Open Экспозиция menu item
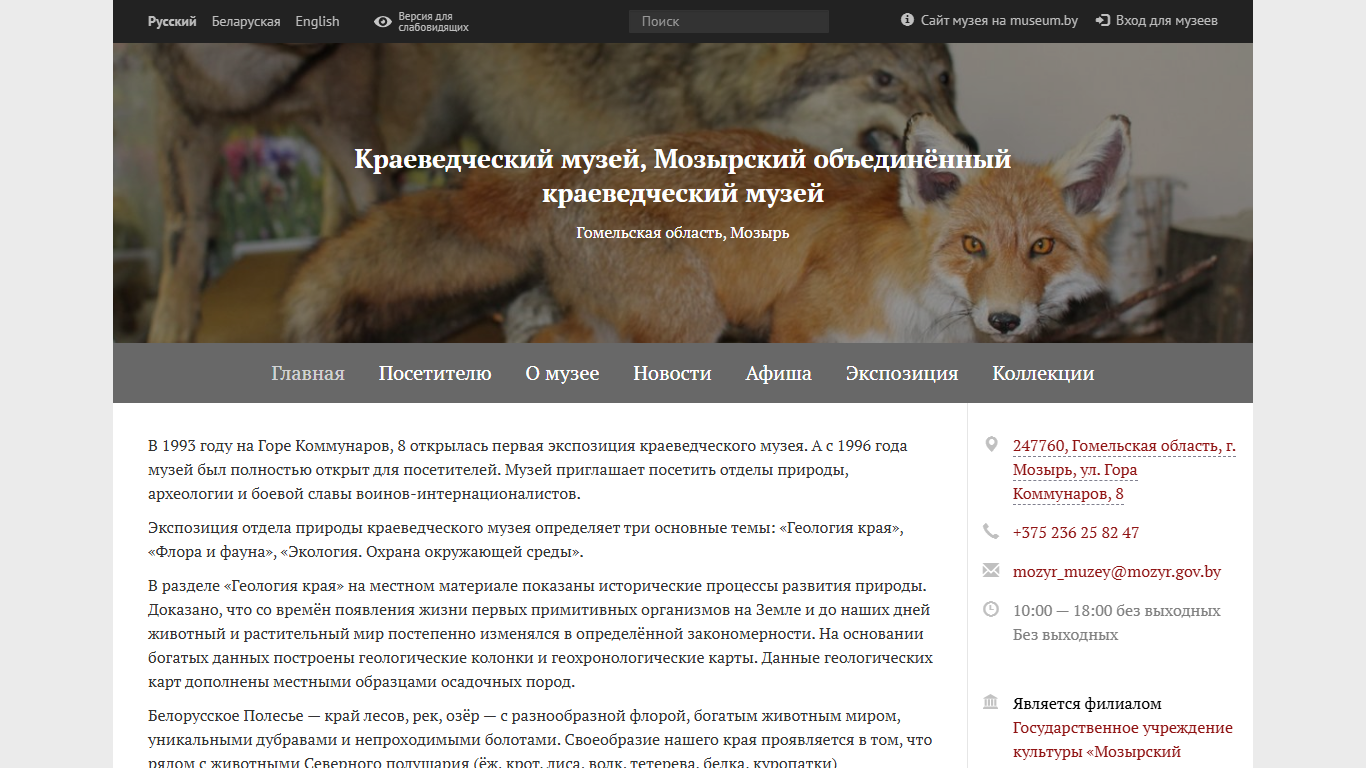This screenshot has height=768, width=1366. (x=902, y=373)
